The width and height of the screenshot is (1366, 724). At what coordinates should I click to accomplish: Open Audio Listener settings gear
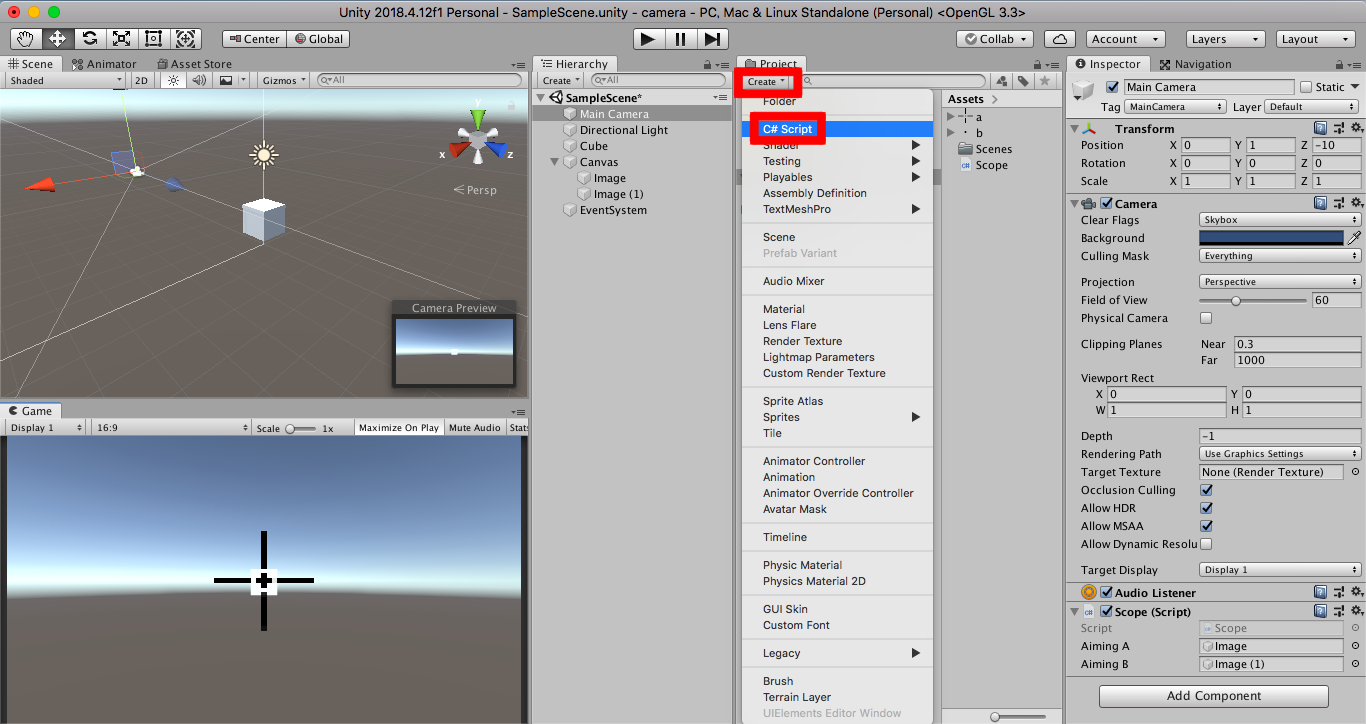(x=1356, y=592)
